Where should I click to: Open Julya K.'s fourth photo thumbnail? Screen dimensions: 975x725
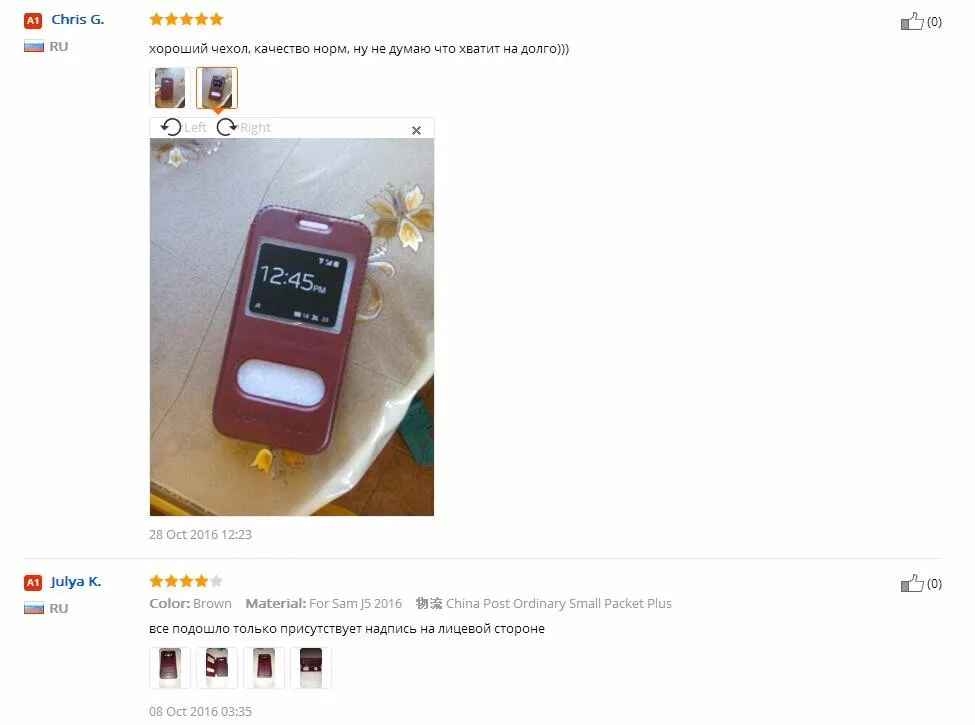(311, 668)
